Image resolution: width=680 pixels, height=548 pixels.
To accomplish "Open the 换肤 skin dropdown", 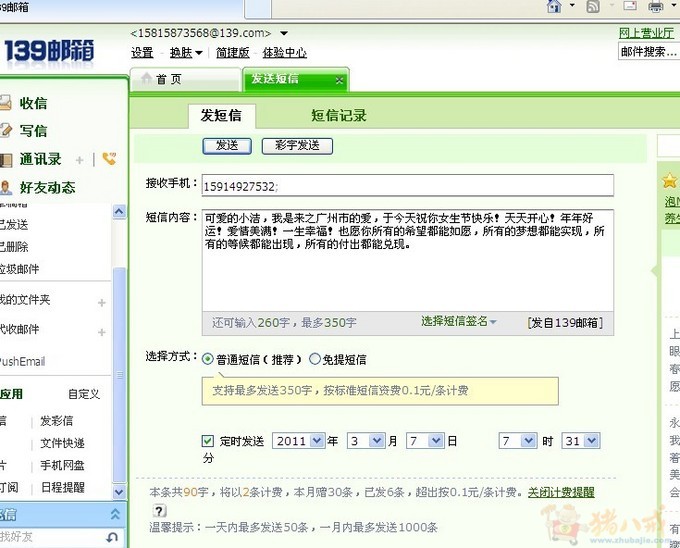I will tap(186, 53).
